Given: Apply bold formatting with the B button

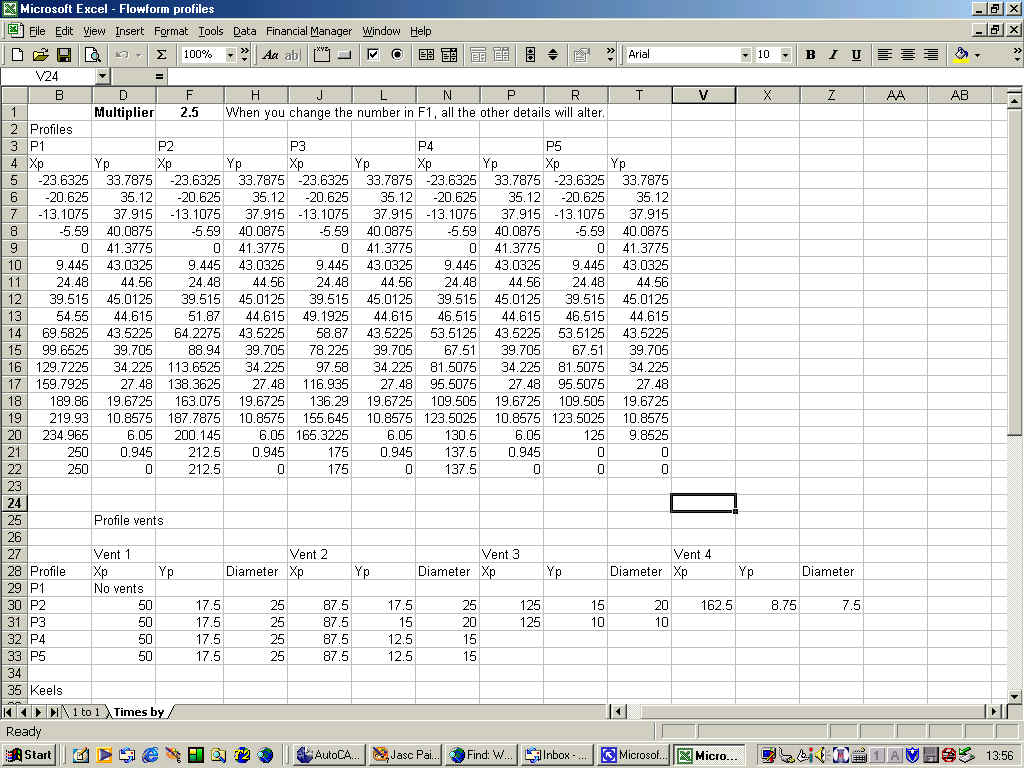Looking at the screenshot, I should coord(810,55).
